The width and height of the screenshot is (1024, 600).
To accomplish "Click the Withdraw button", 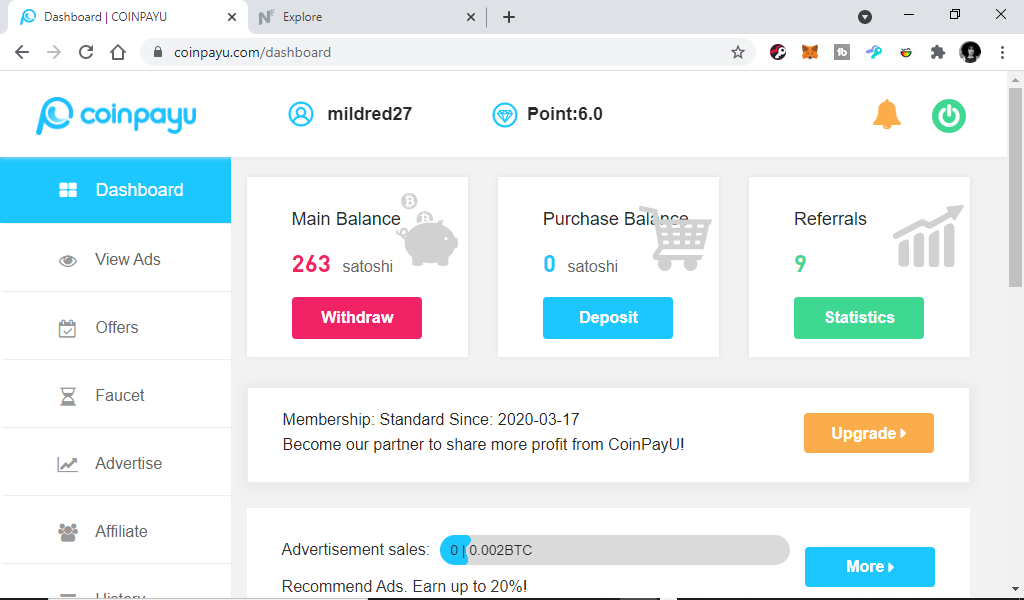I will click(357, 317).
